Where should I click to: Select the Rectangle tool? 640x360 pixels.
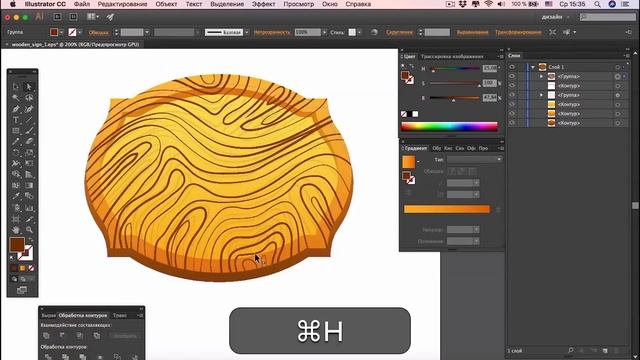click(x=16, y=131)
